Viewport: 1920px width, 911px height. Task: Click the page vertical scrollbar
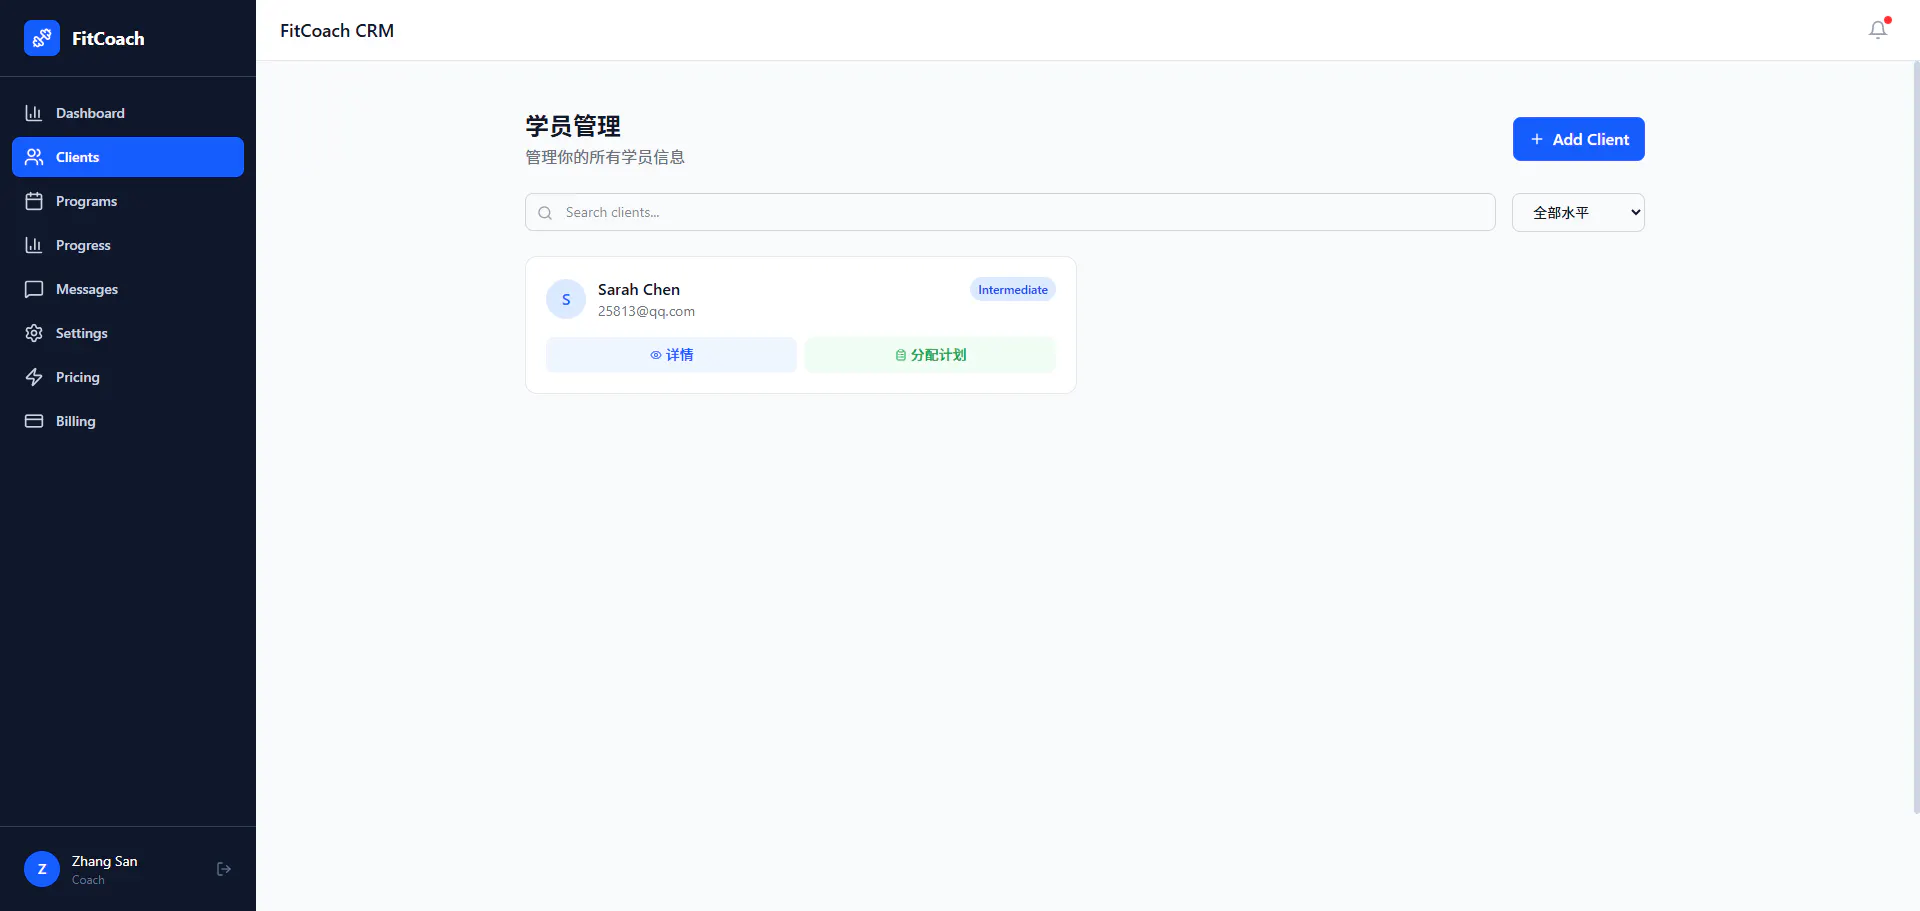1916,438
